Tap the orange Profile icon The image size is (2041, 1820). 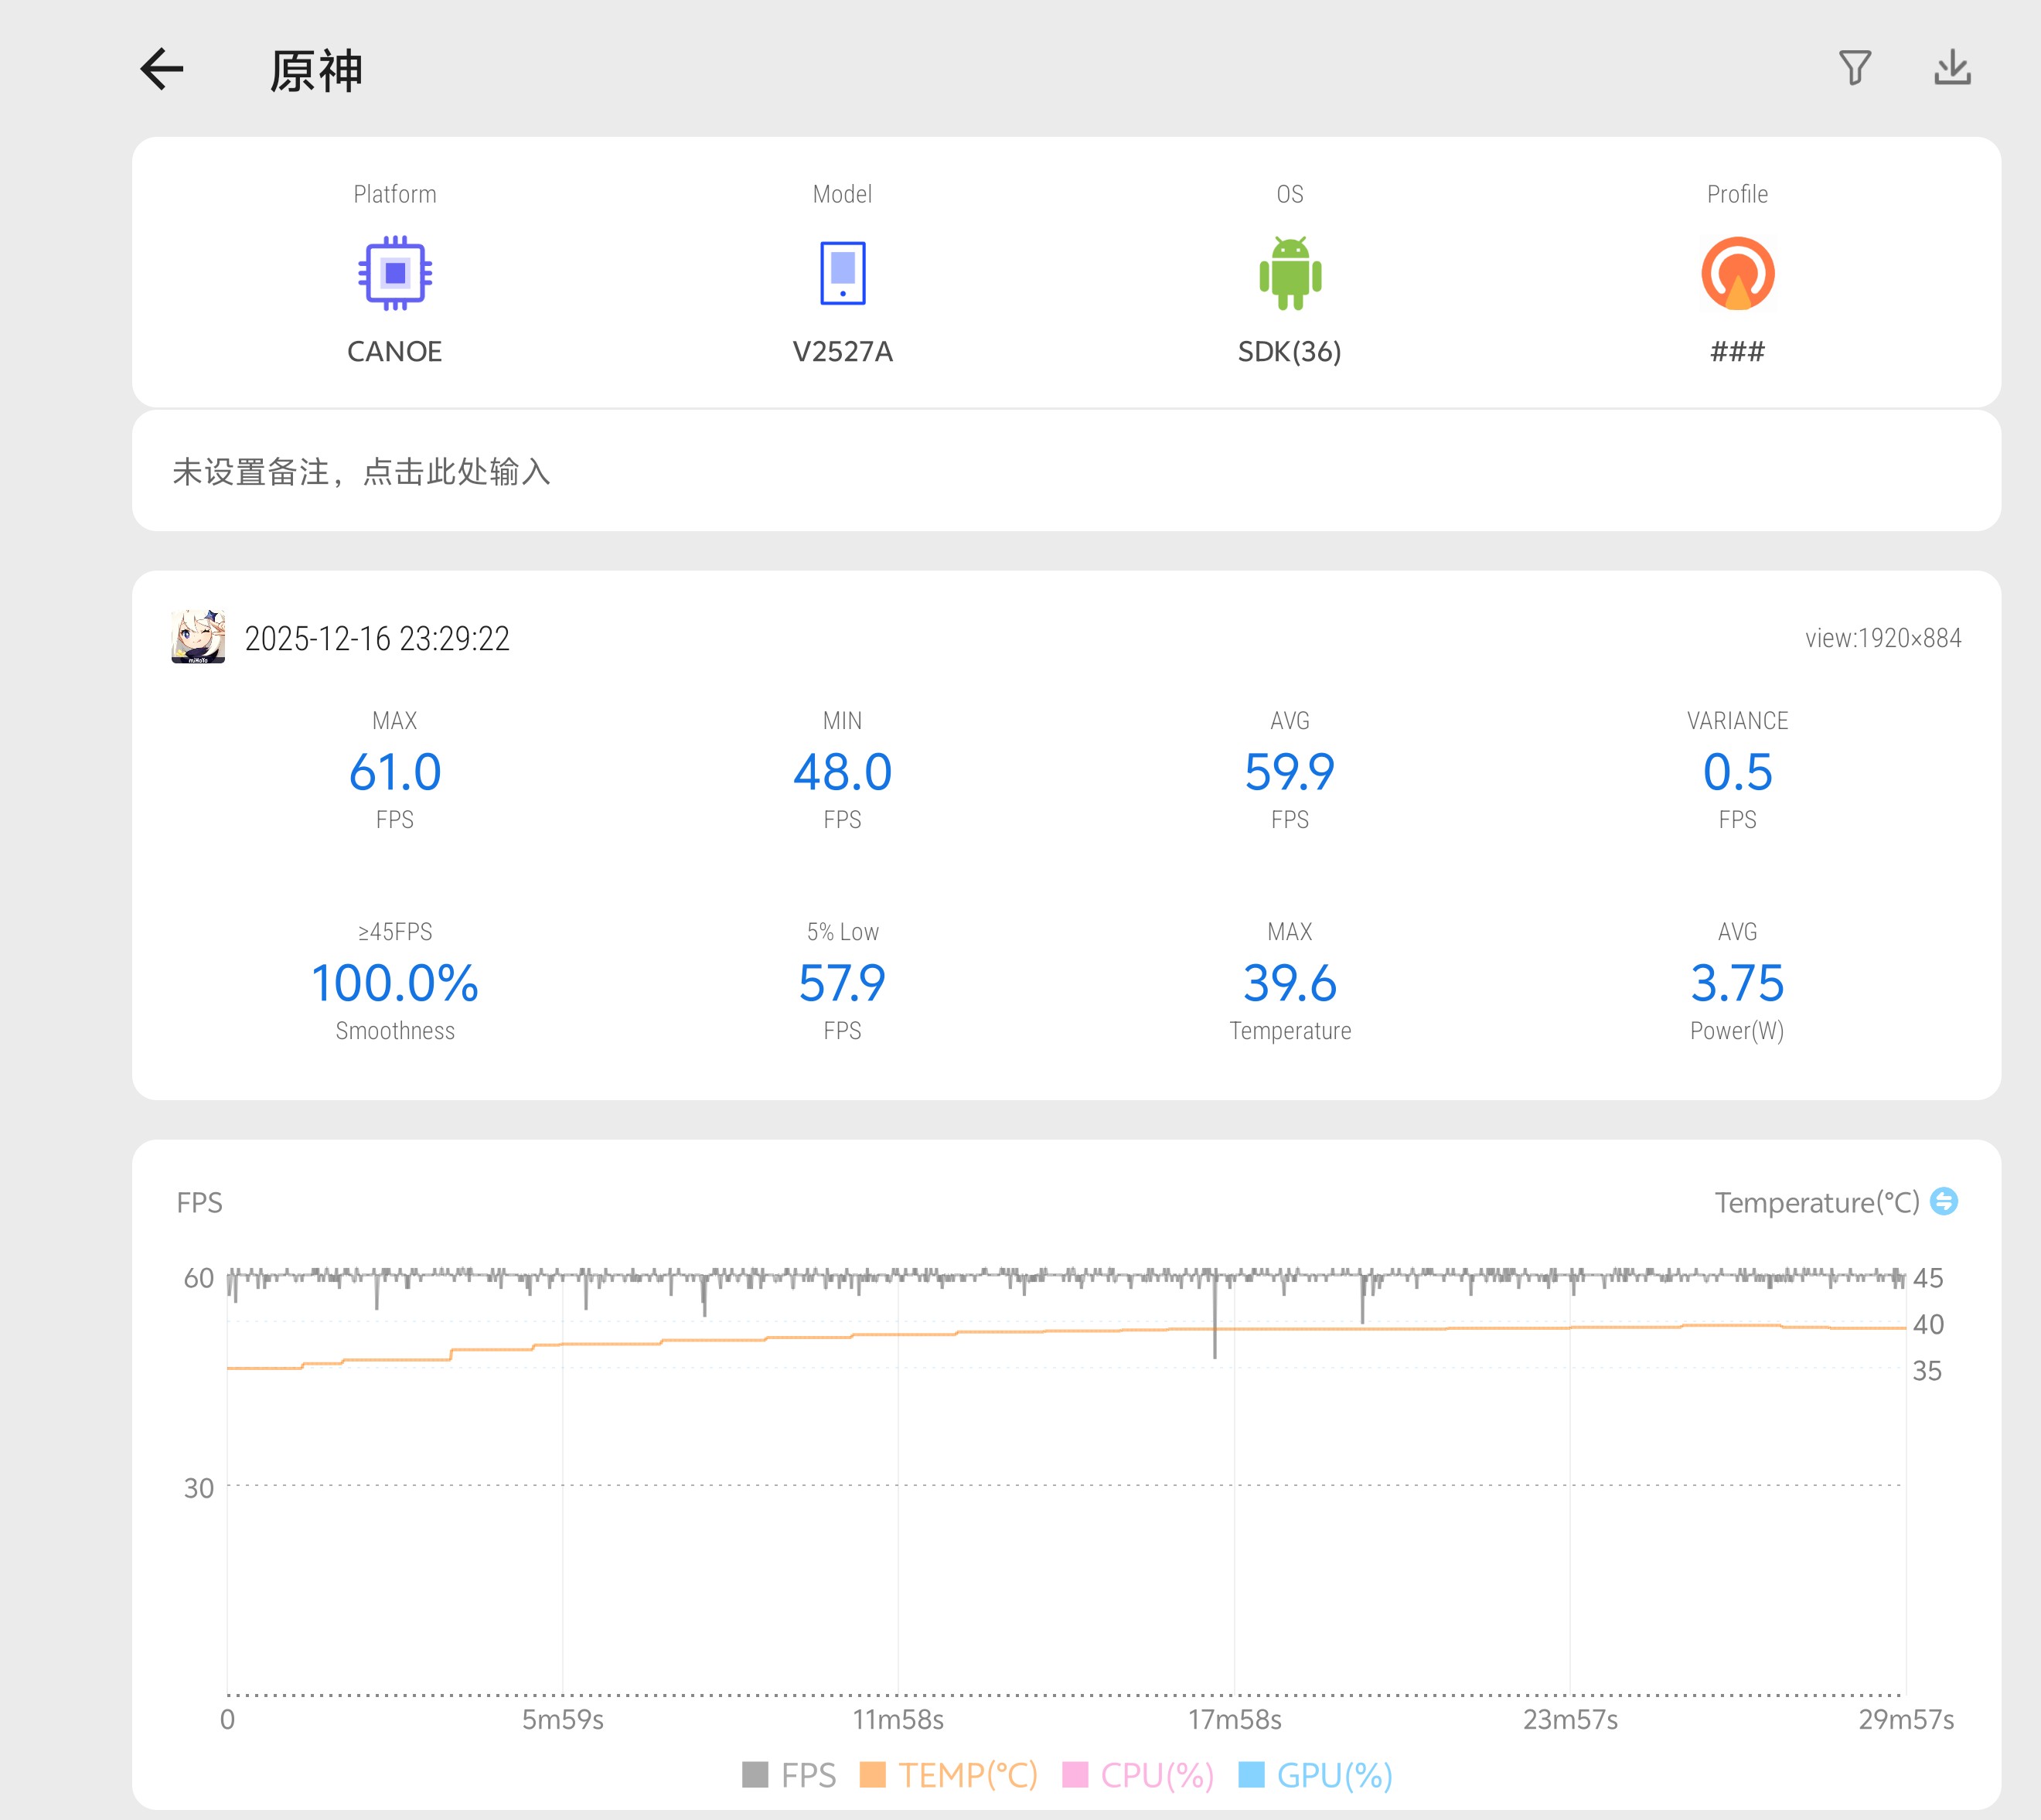(x=1737, y=273)
